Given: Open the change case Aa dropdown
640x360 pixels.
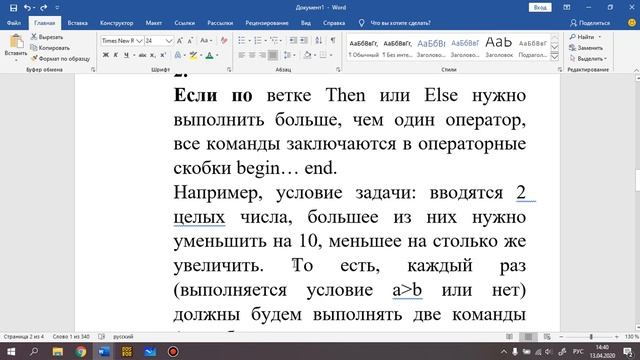Looking at the screenshot, I should [x=206, y=41].
